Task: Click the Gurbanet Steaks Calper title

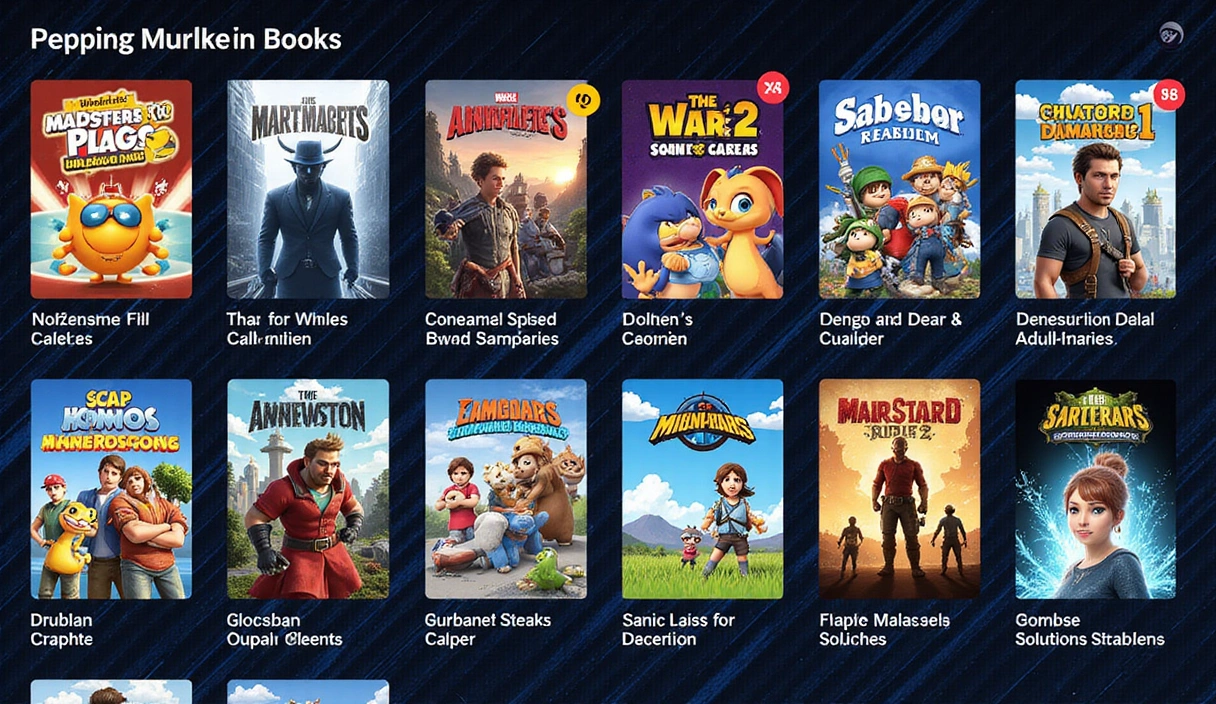Action: [x=488, y=629]
